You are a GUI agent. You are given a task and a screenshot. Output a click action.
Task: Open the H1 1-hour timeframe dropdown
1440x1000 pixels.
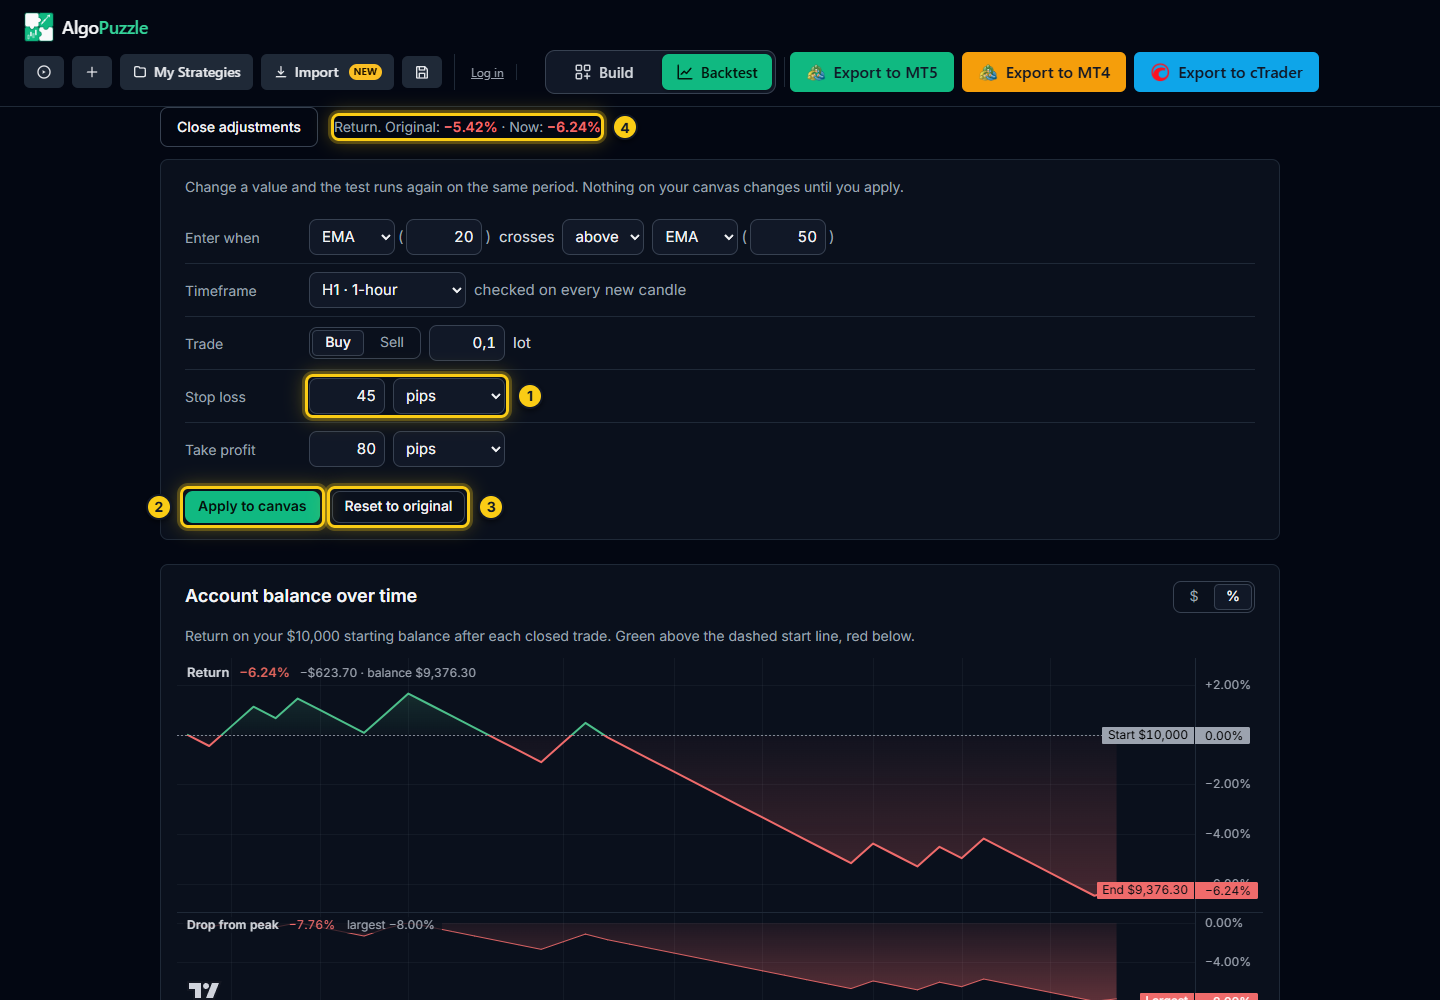click(387, 290)
